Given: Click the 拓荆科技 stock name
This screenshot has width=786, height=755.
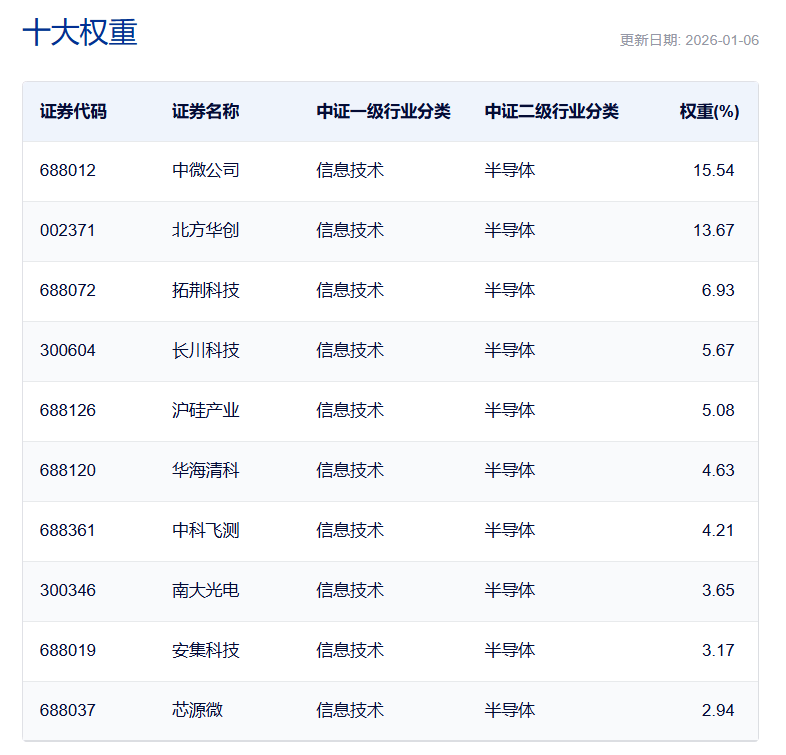Looking at the screenshot, I should (205, 290).
